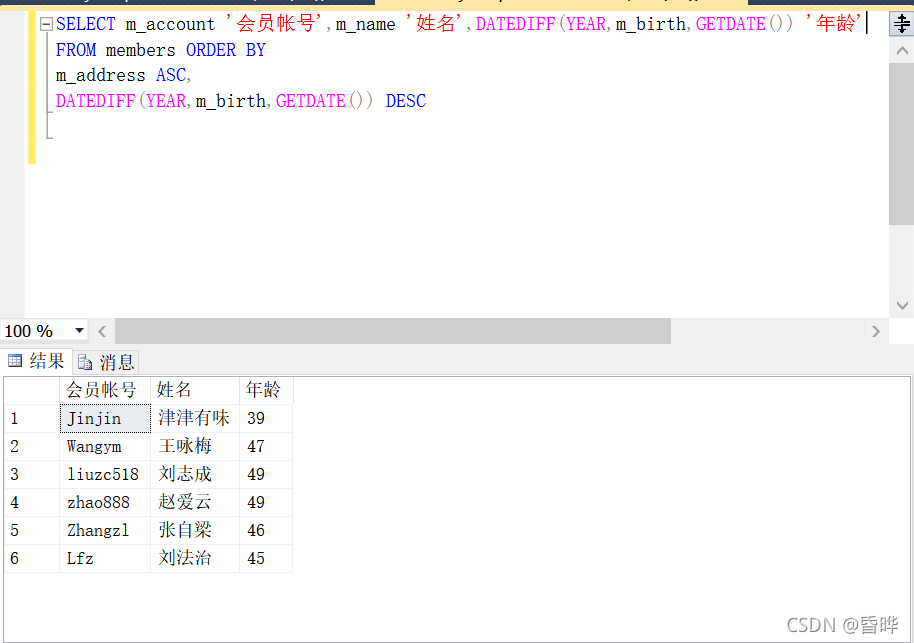This screenshot has height=643, width=914.
Task: Select the Zhangzl cell
Action: pos(105,530)
